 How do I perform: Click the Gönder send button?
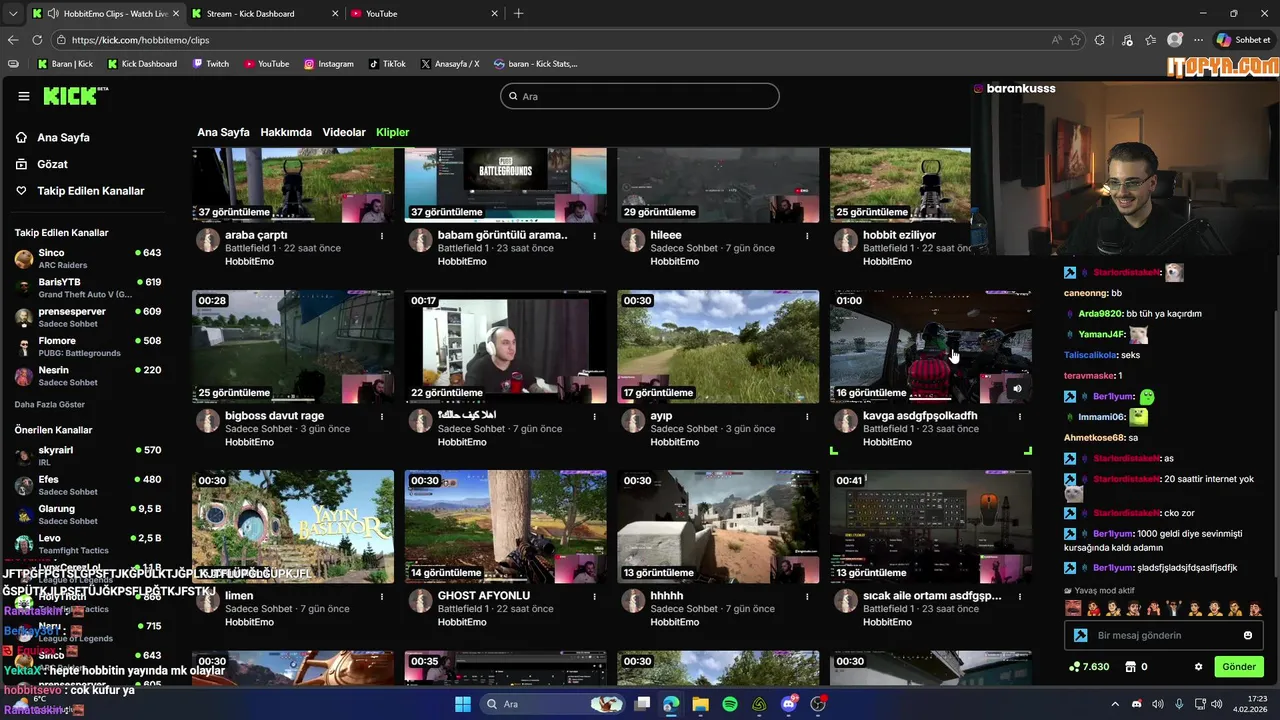coord(1238,667)
